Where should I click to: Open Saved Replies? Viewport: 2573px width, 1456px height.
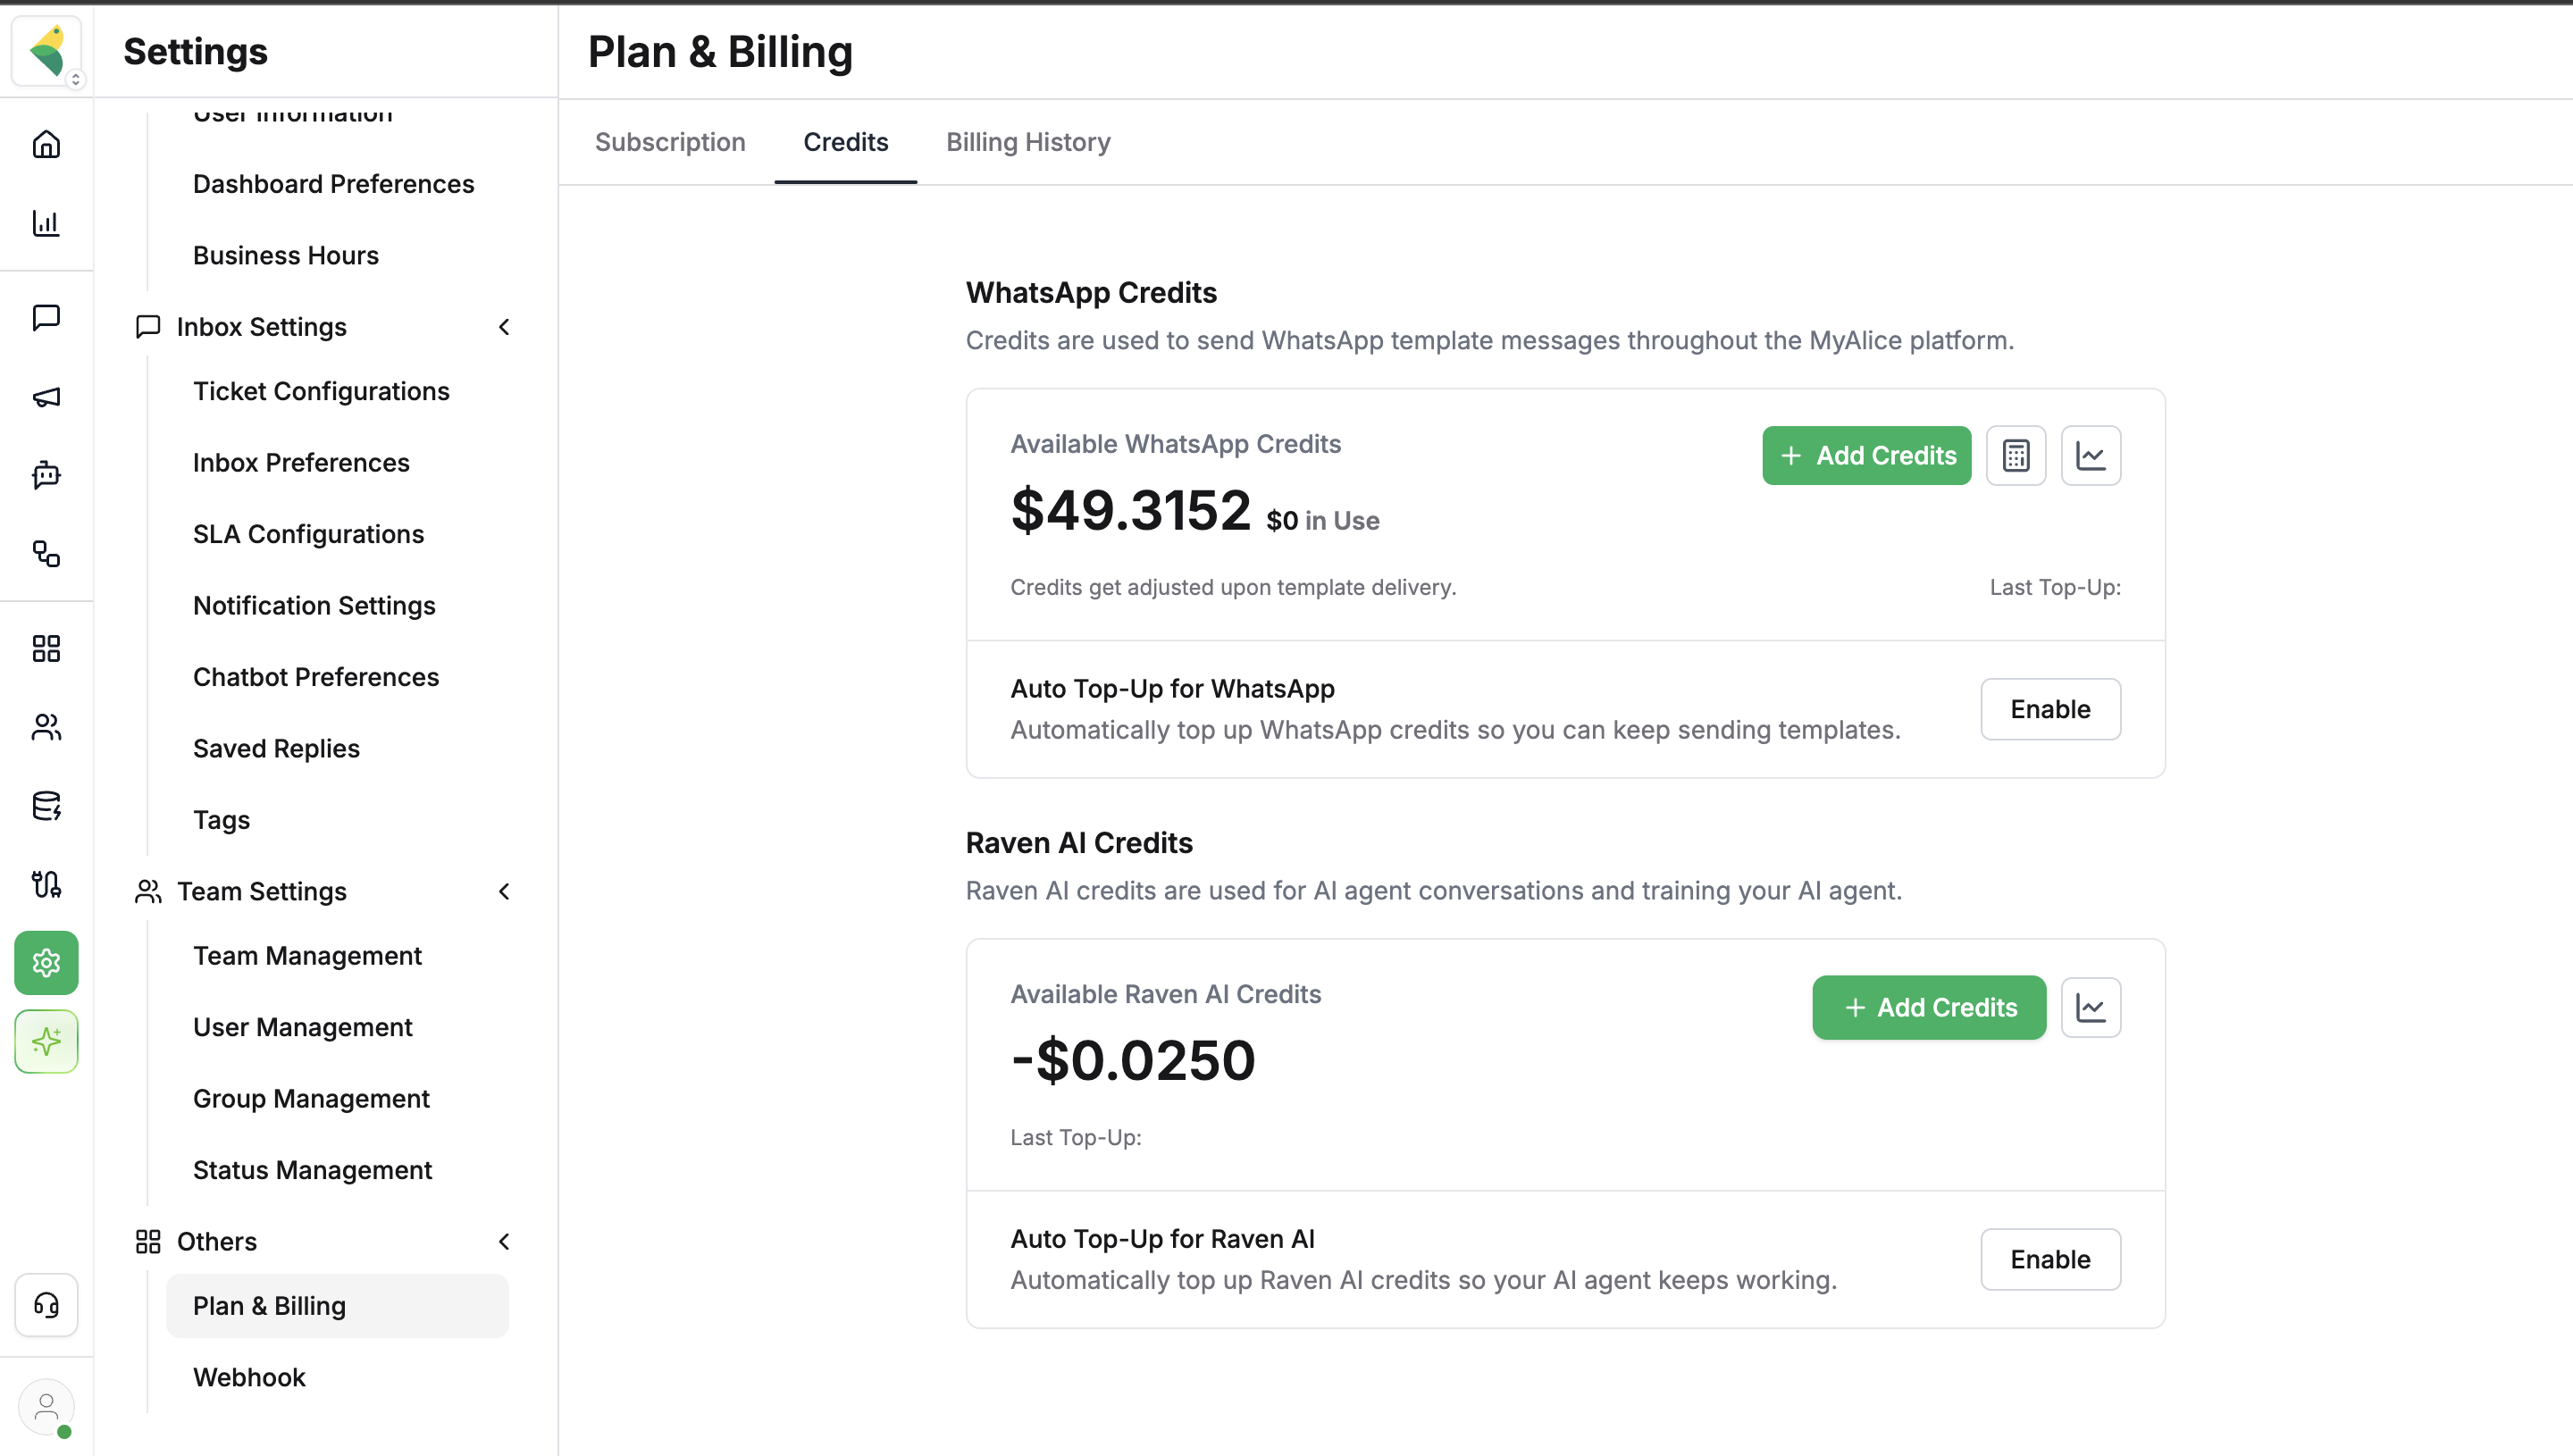coord(276,748)
